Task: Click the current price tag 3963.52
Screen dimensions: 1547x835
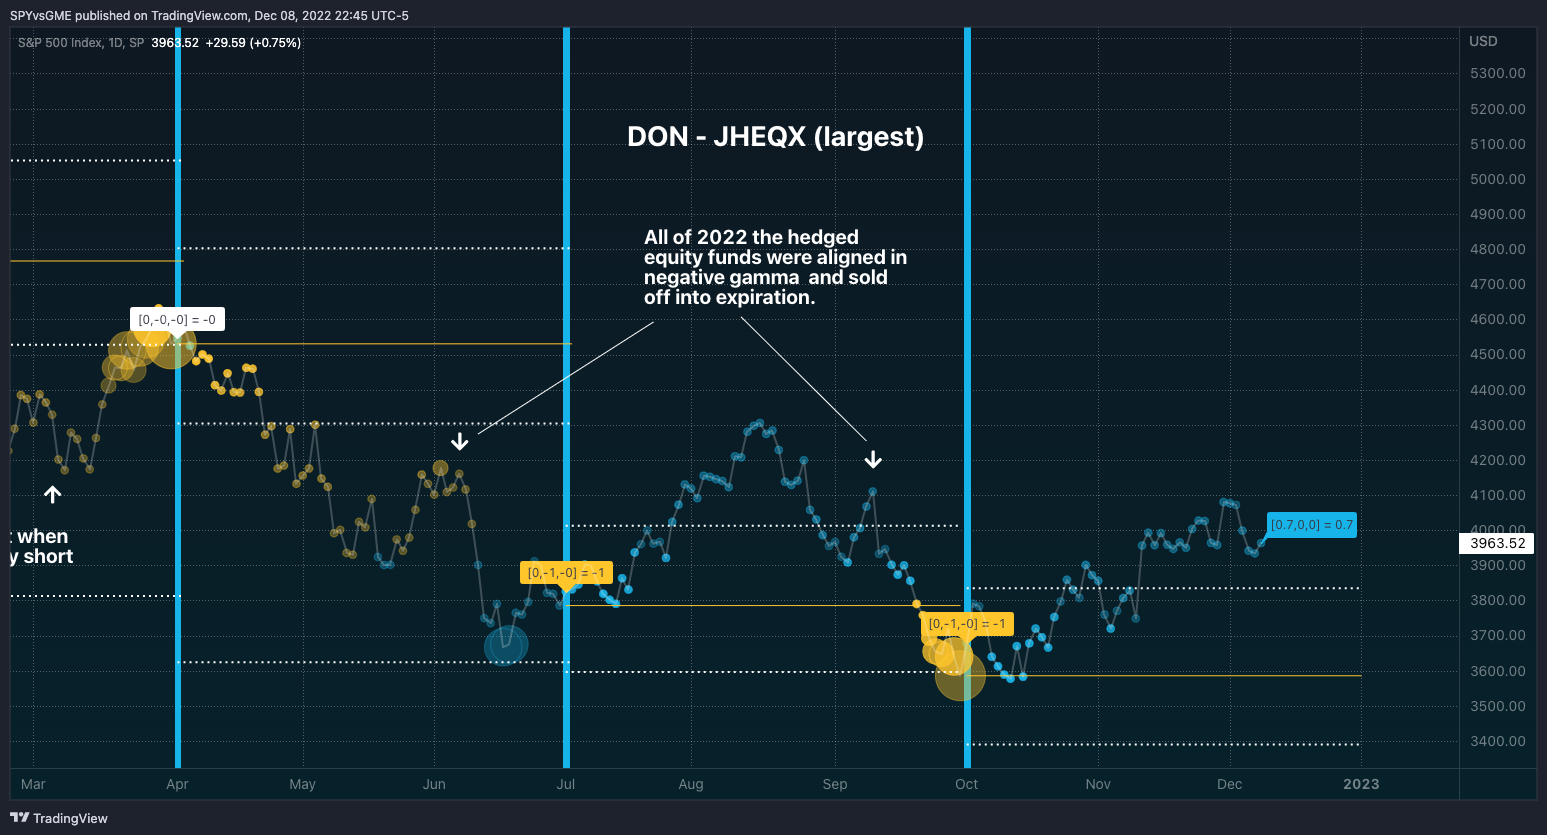Action: point(1497,544)
